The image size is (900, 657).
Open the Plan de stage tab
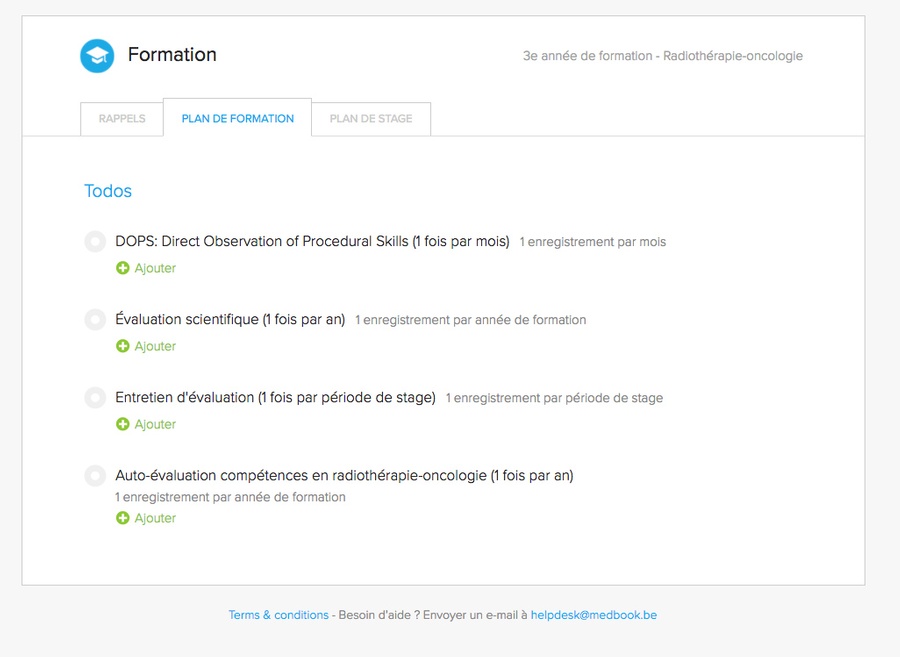point(371,119)
